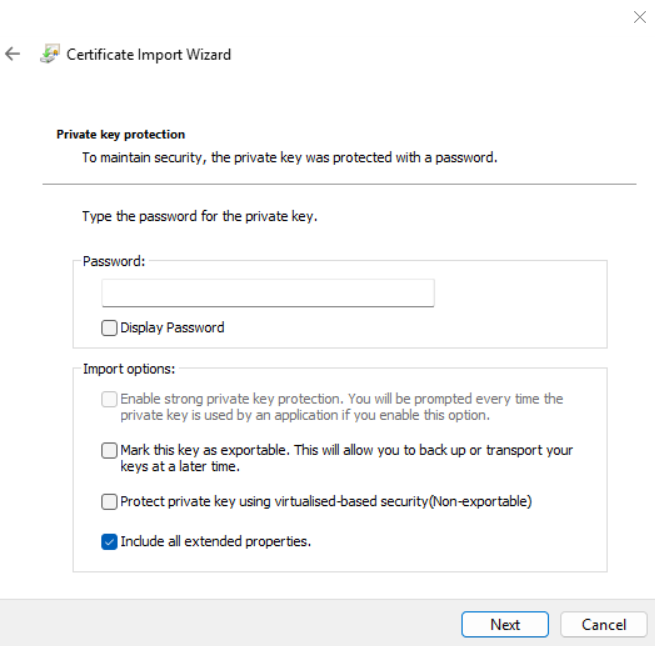Tick the virtualised-based security checkbox box
Viewport: 655px width, 646px height.
coord(109,502)
